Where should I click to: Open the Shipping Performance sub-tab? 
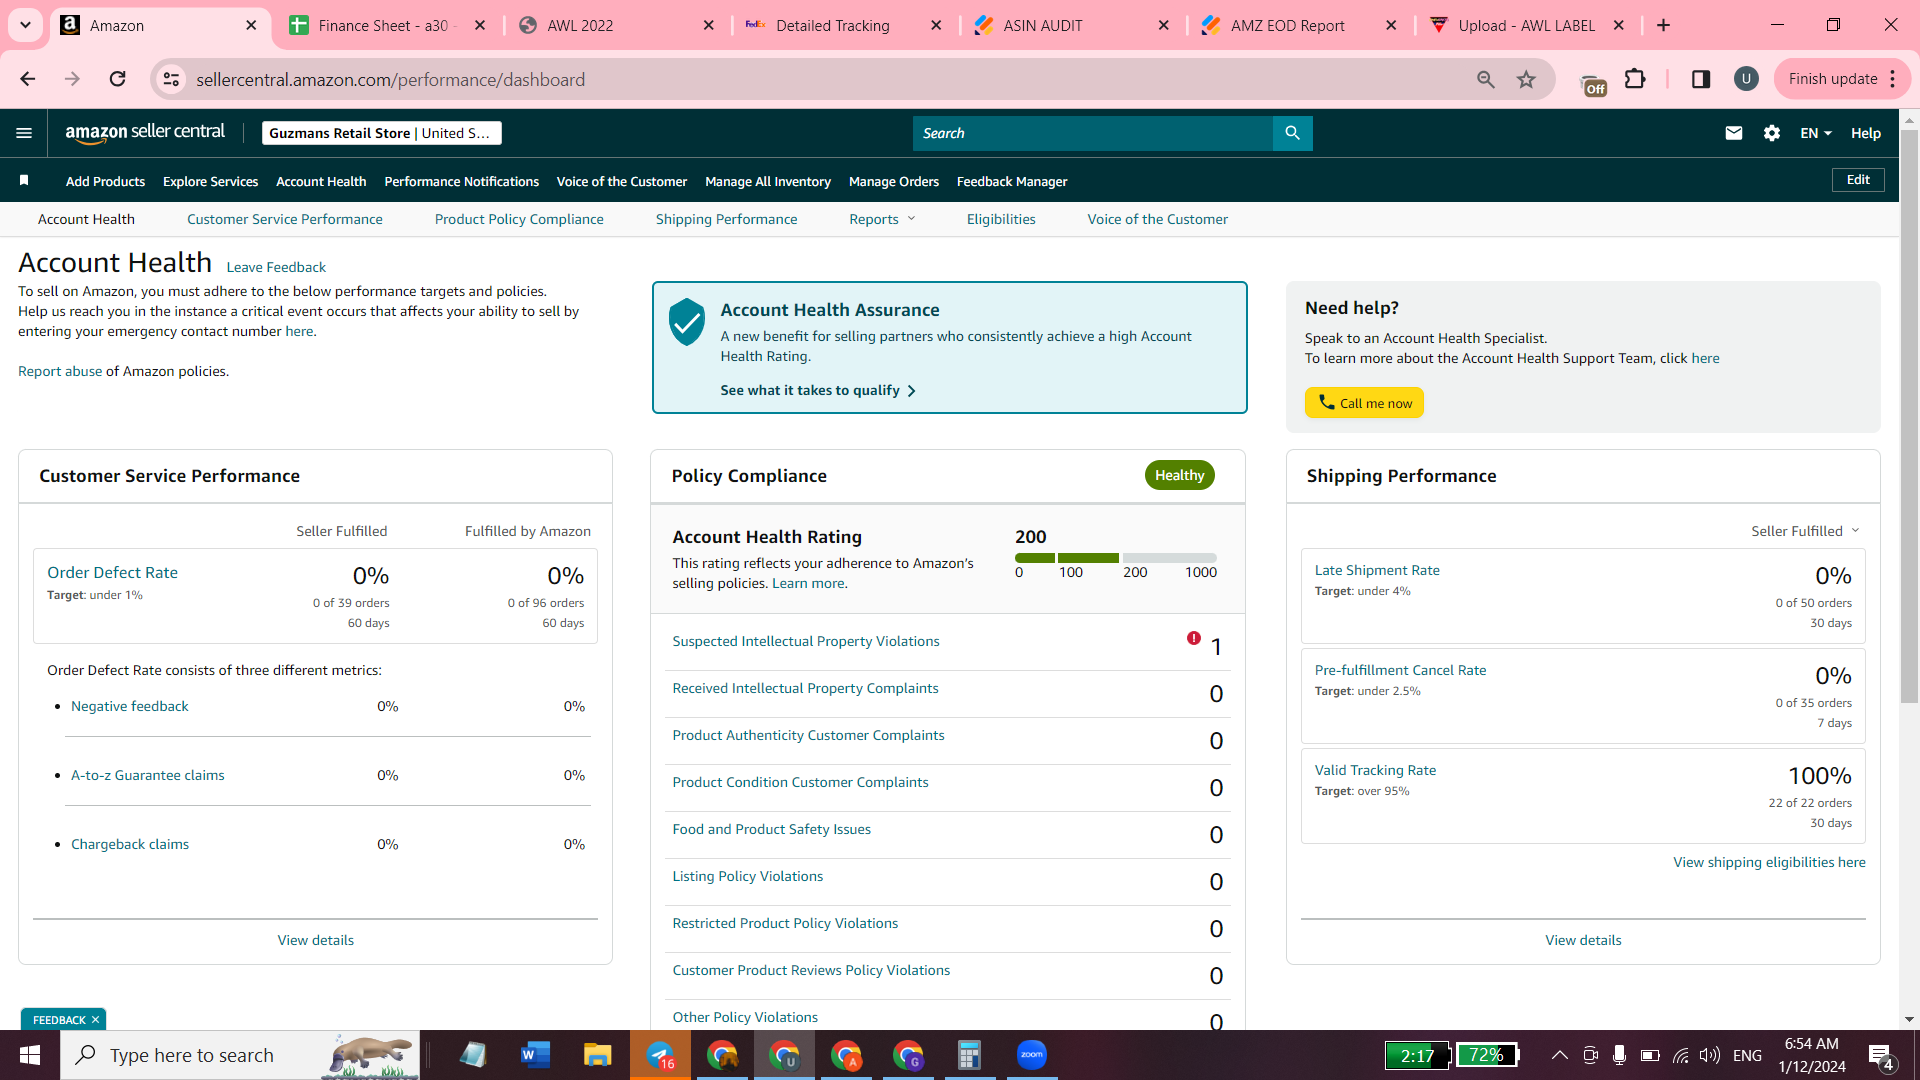pos(726,219)
